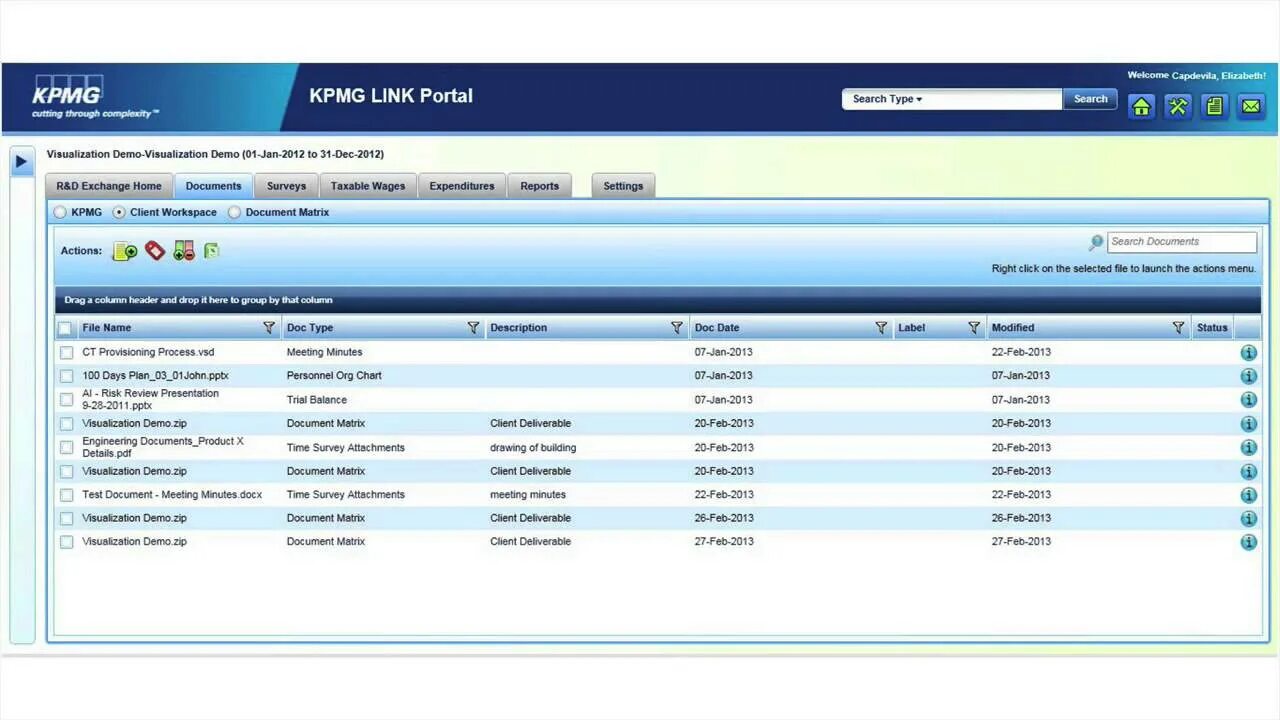
Task: Click the green document icon in header
Action: click(x=1214, y=106)
